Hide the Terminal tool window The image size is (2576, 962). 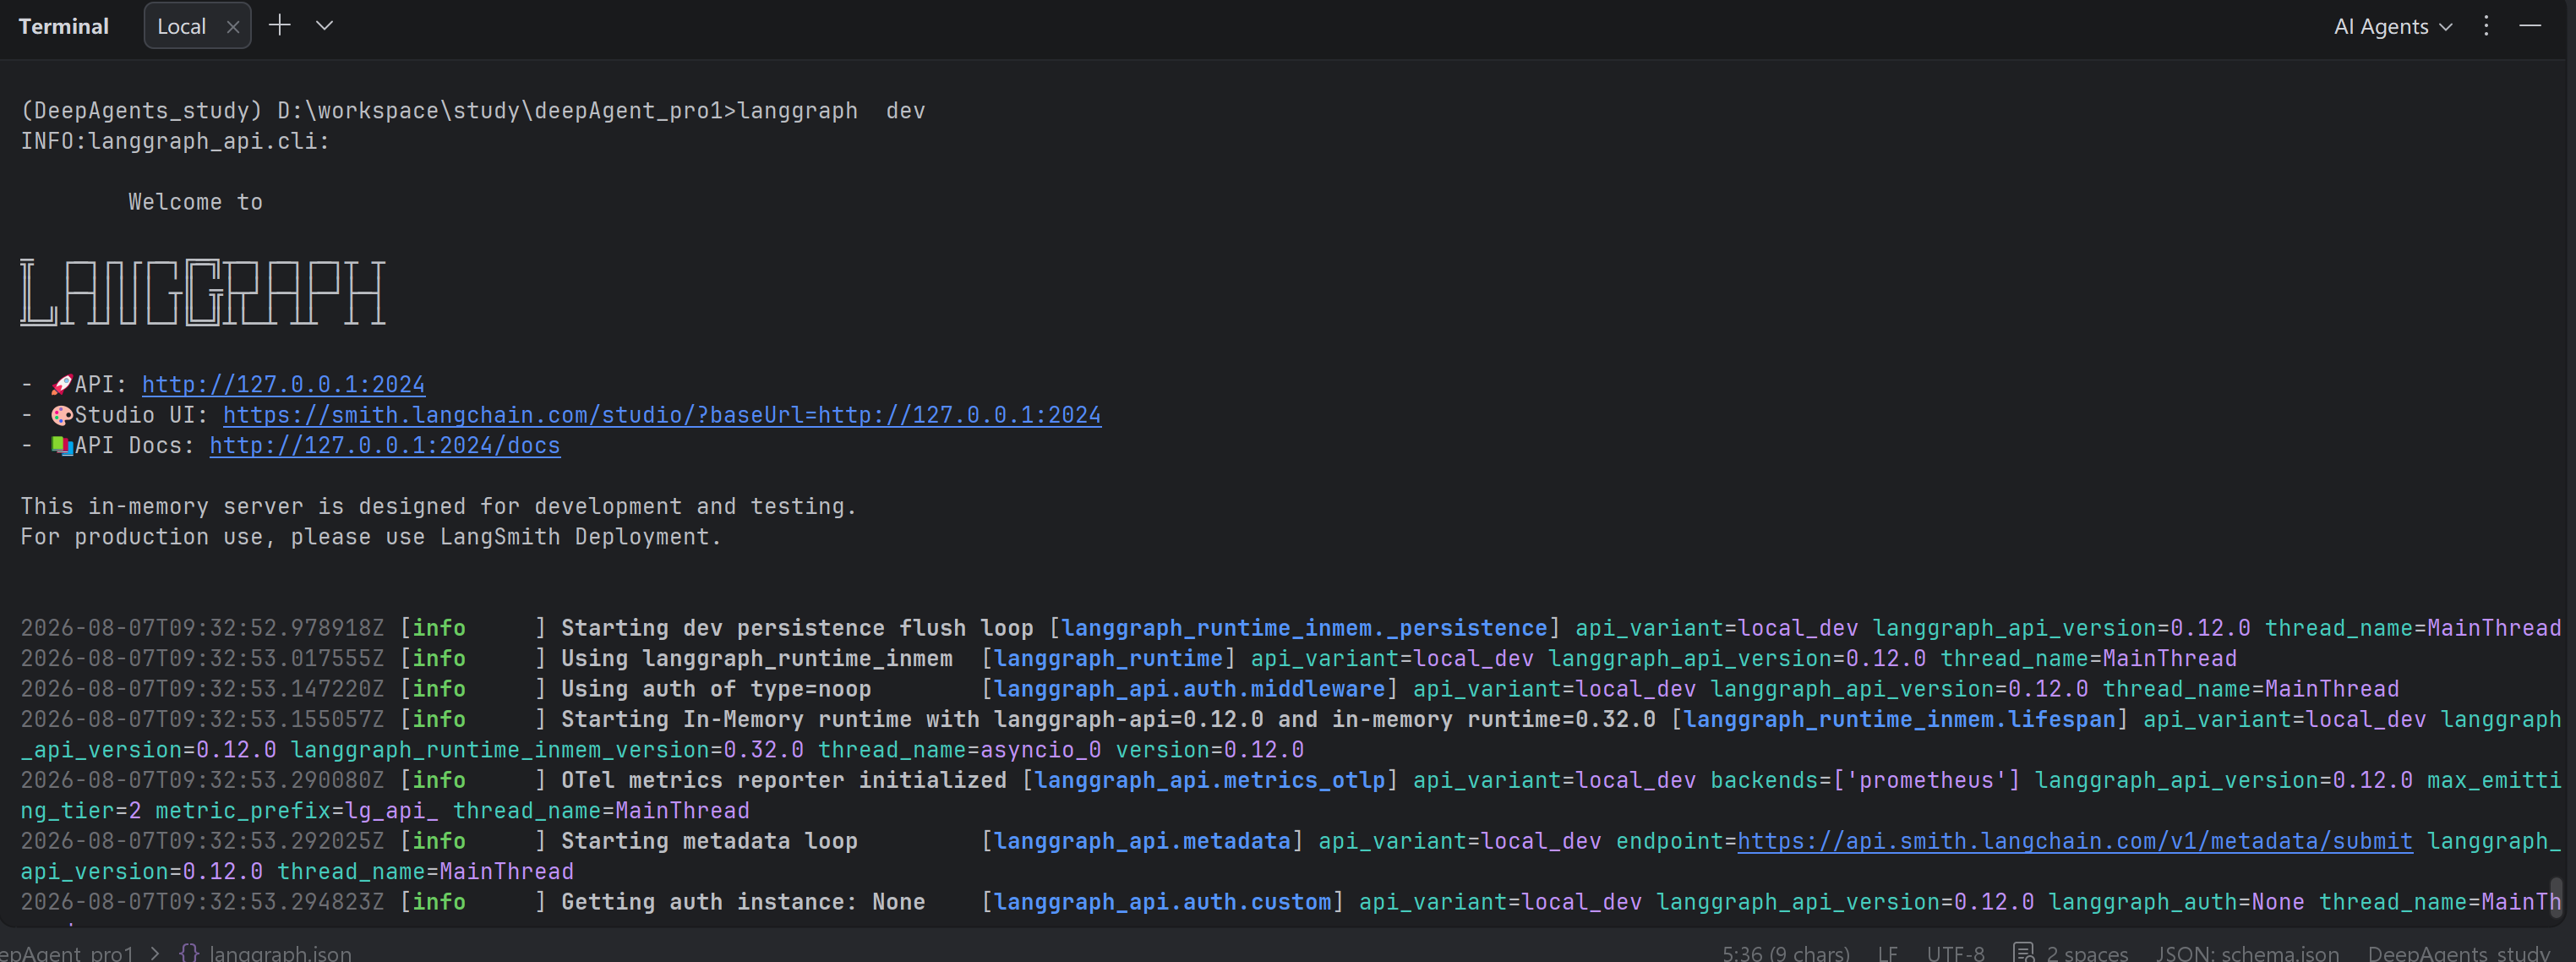2530,26
